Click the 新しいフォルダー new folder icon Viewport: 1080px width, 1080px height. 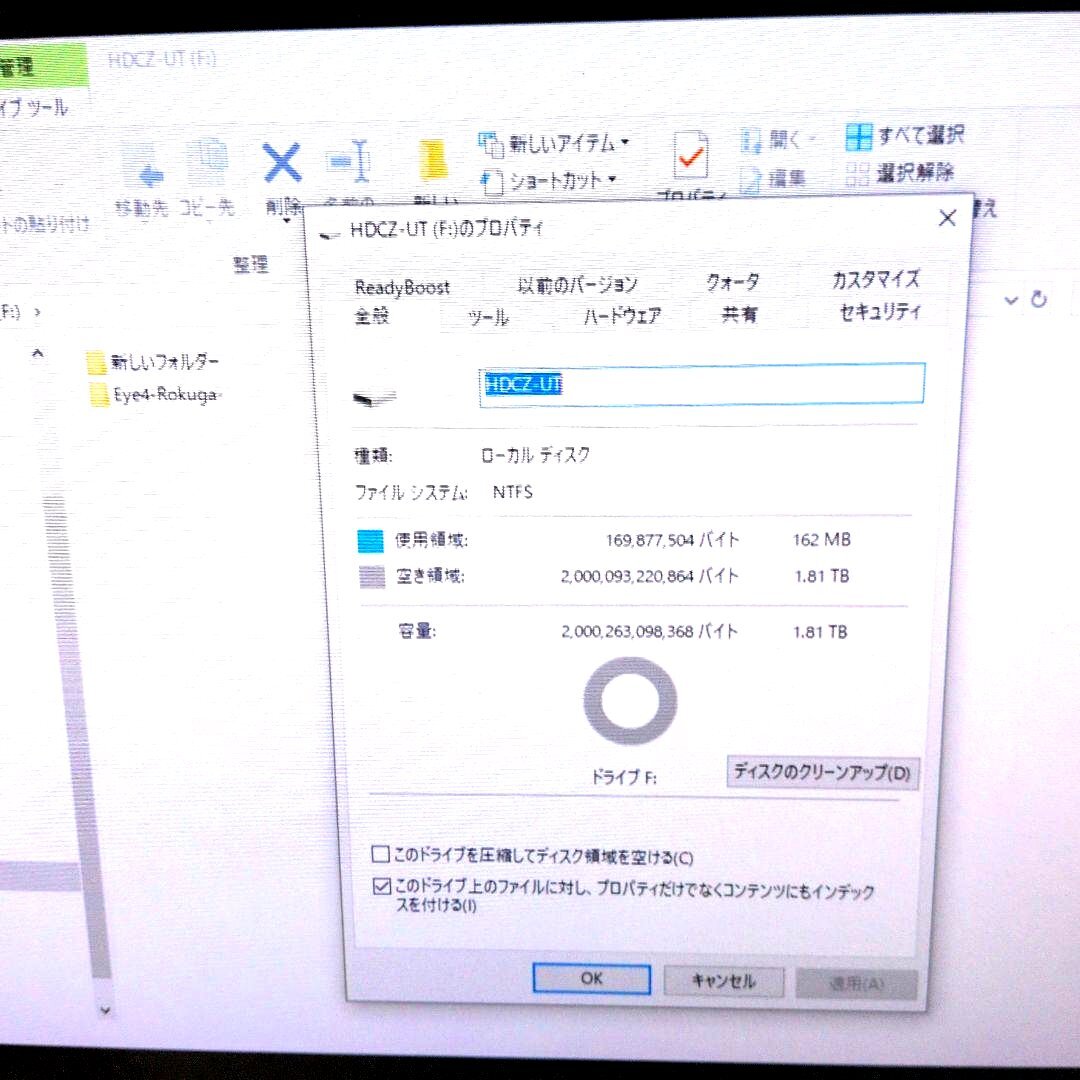(432, 160)
